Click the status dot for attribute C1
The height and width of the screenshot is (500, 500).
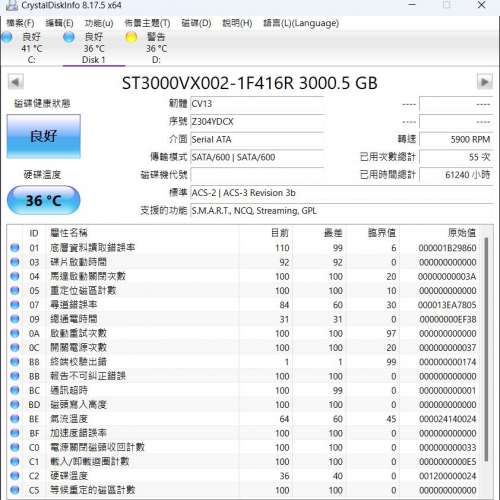(x=15, y=461)
